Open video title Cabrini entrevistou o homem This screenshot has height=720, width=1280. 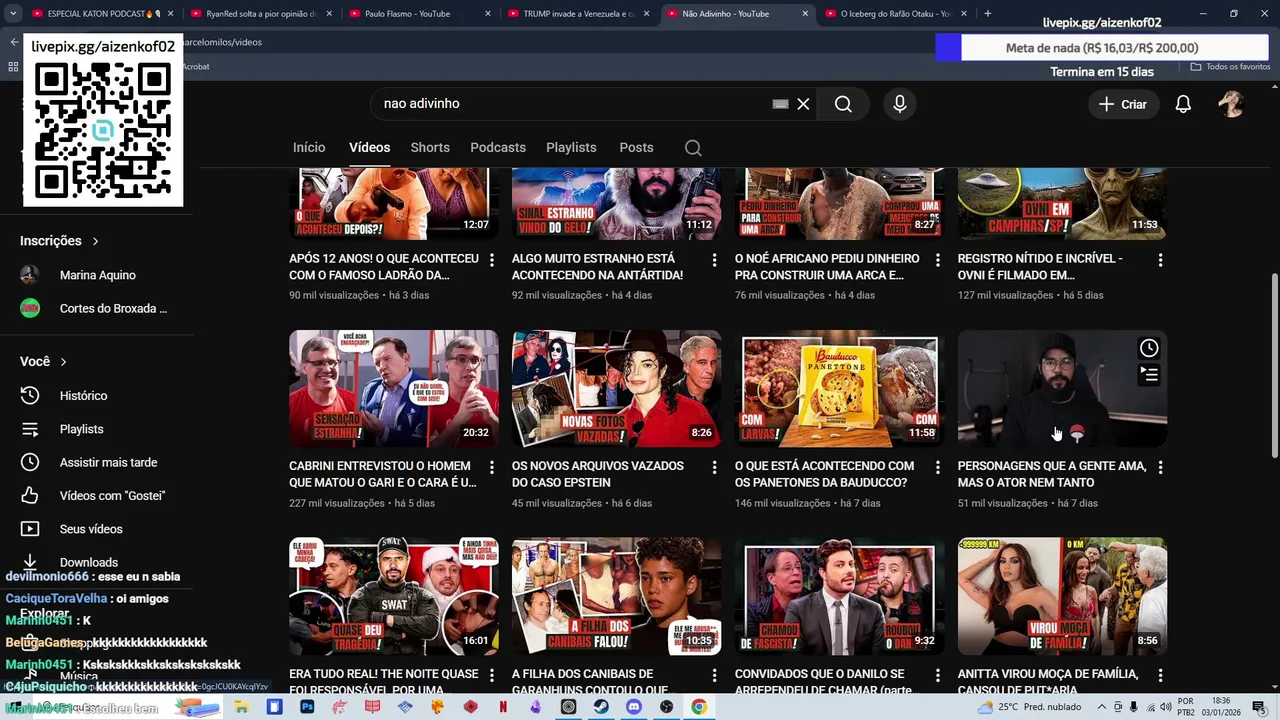[x=382, y=474]
